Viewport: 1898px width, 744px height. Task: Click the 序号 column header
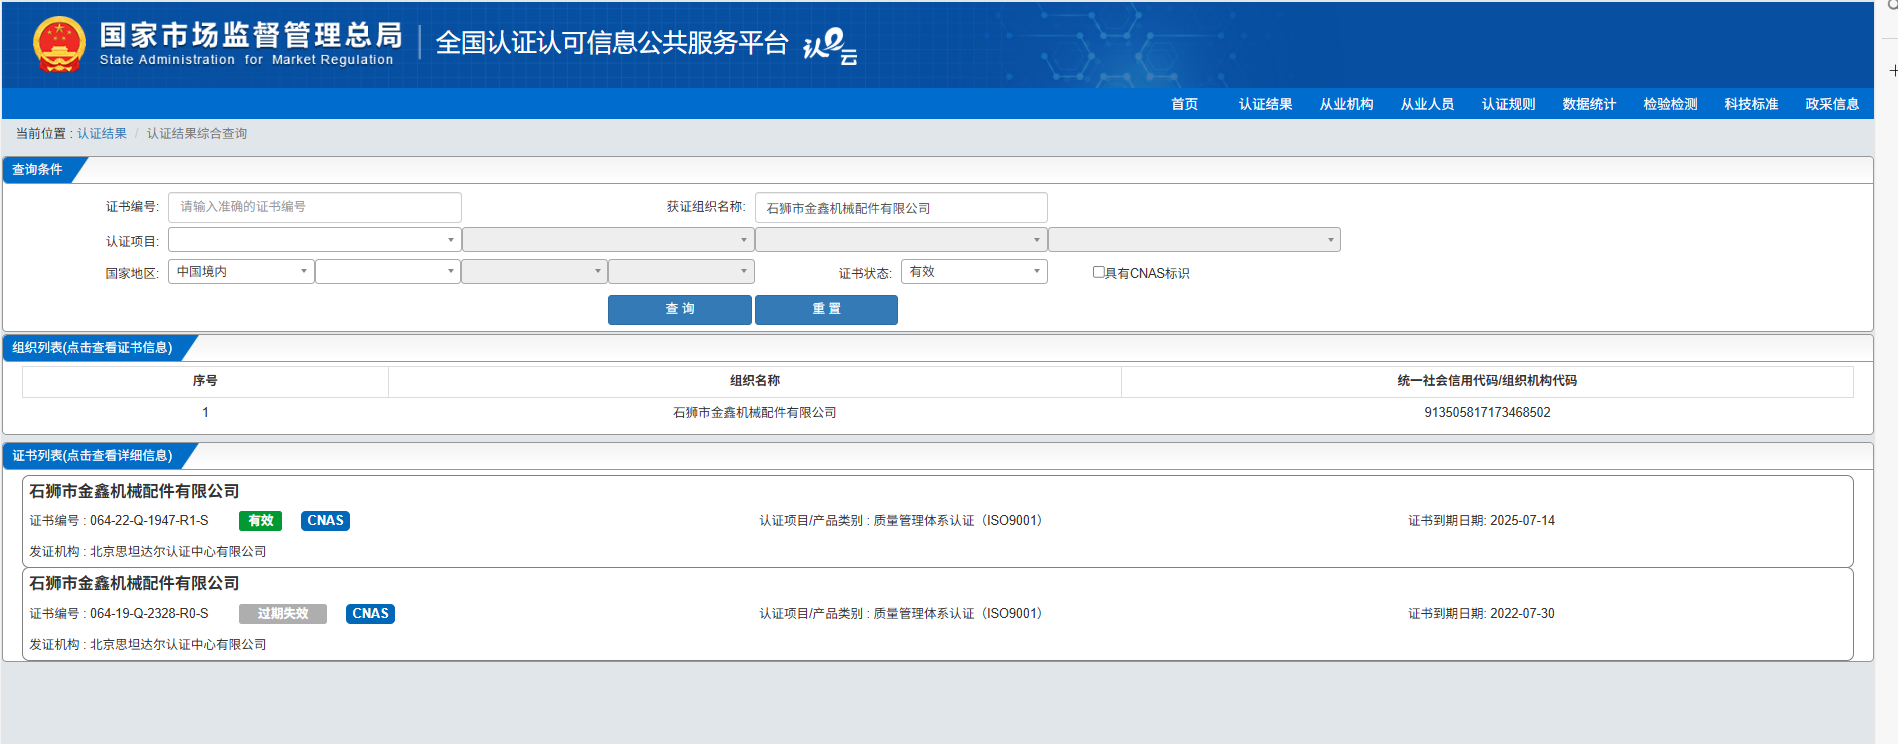pyautogui.click(x=205, y=381)
